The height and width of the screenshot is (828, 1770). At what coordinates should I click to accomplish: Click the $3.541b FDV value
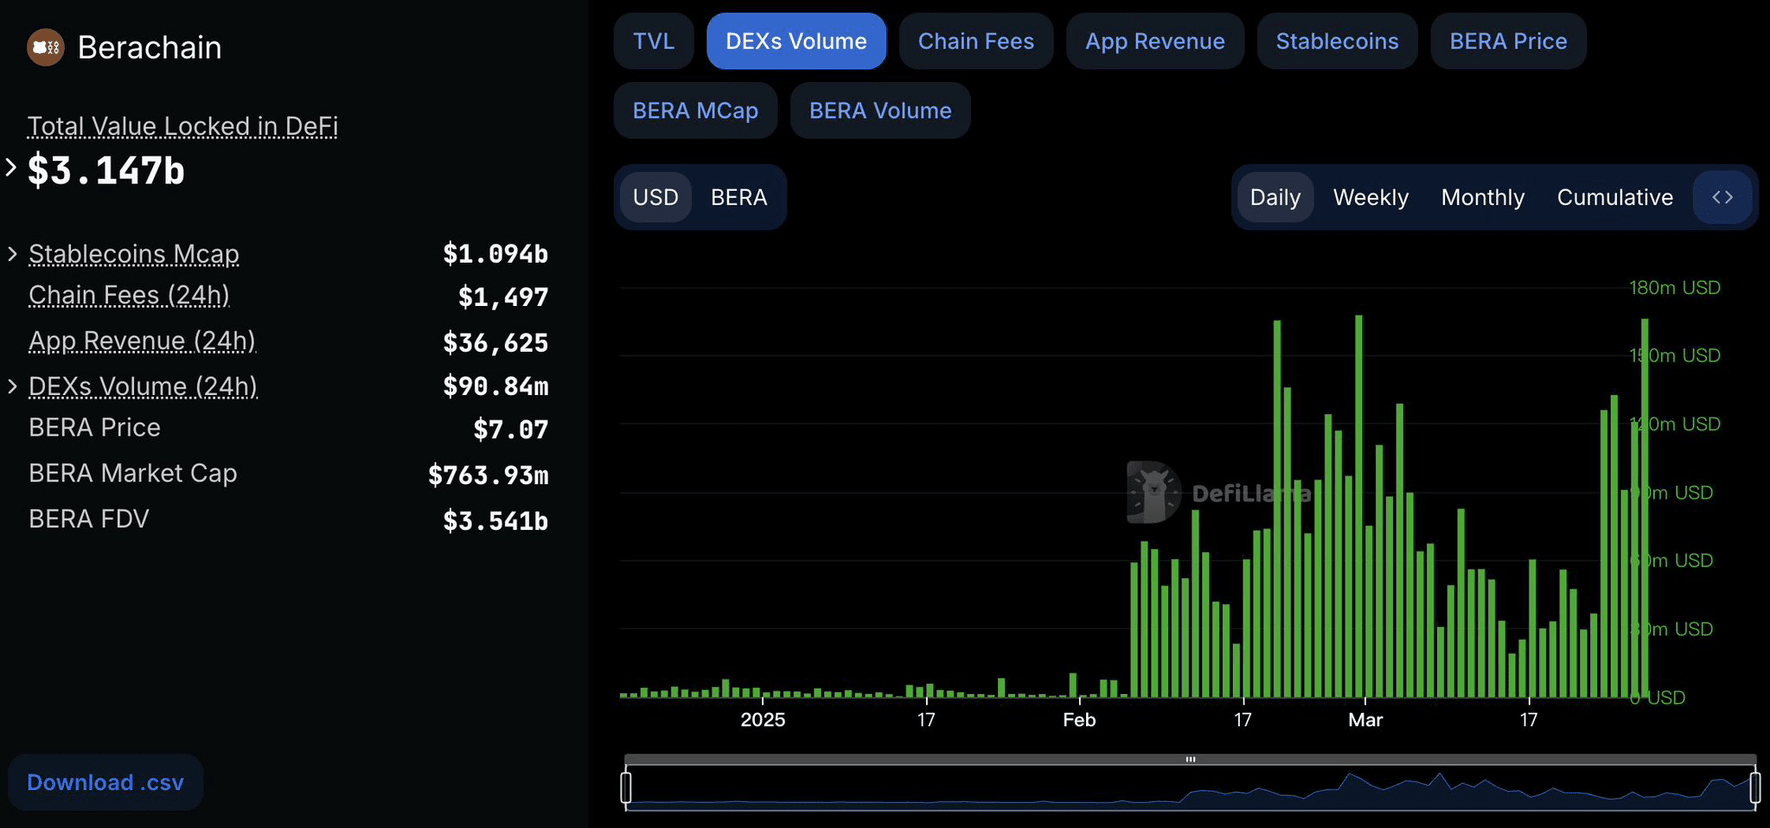coord(495,521)
